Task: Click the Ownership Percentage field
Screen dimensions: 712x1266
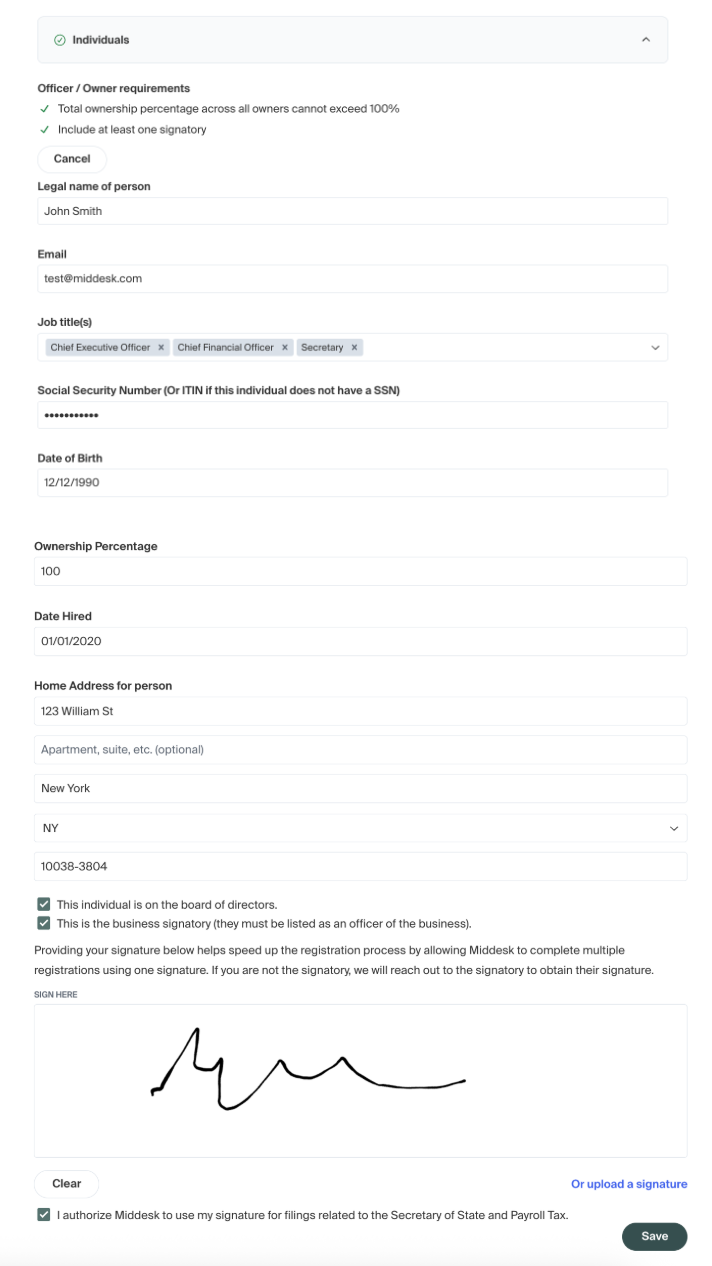Action: tap(360, 572)
